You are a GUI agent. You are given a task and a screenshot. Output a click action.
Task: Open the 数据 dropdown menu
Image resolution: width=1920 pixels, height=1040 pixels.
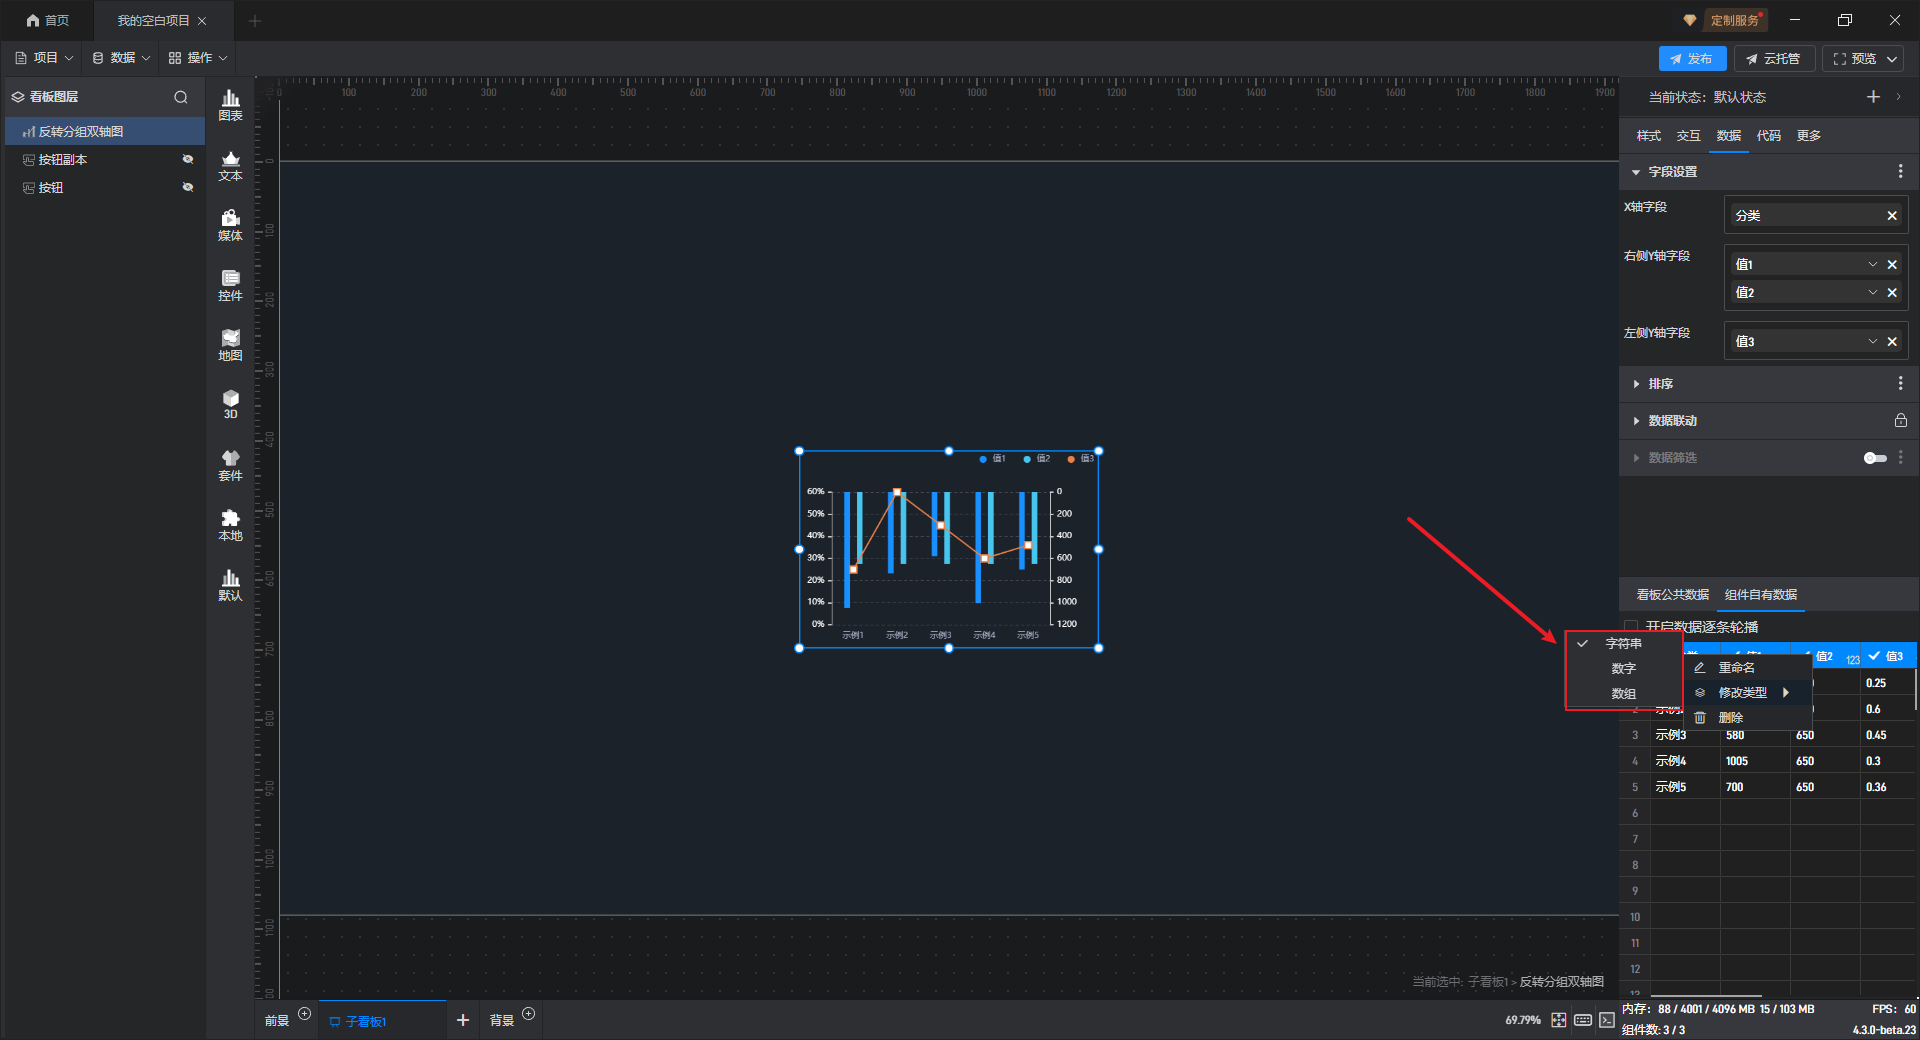tap(121, 58)
